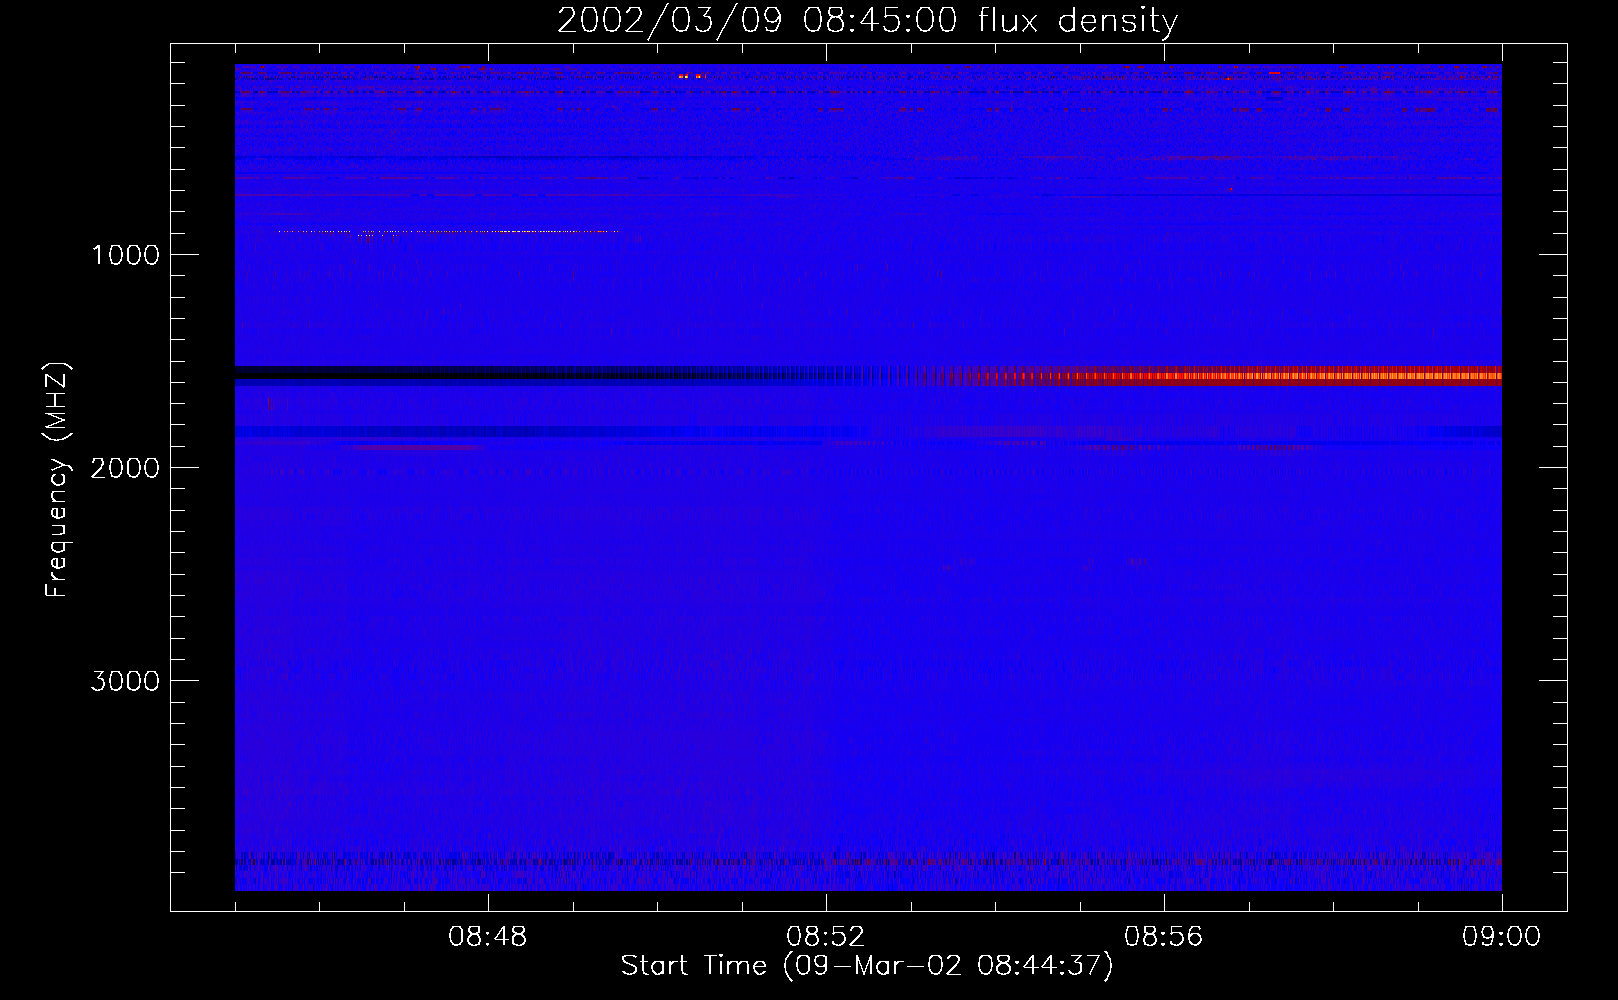The width and height of the screenshot is (1618, 1000).
Task: Click the 3000 frequency tick label
Action: [x=125, y=681]
